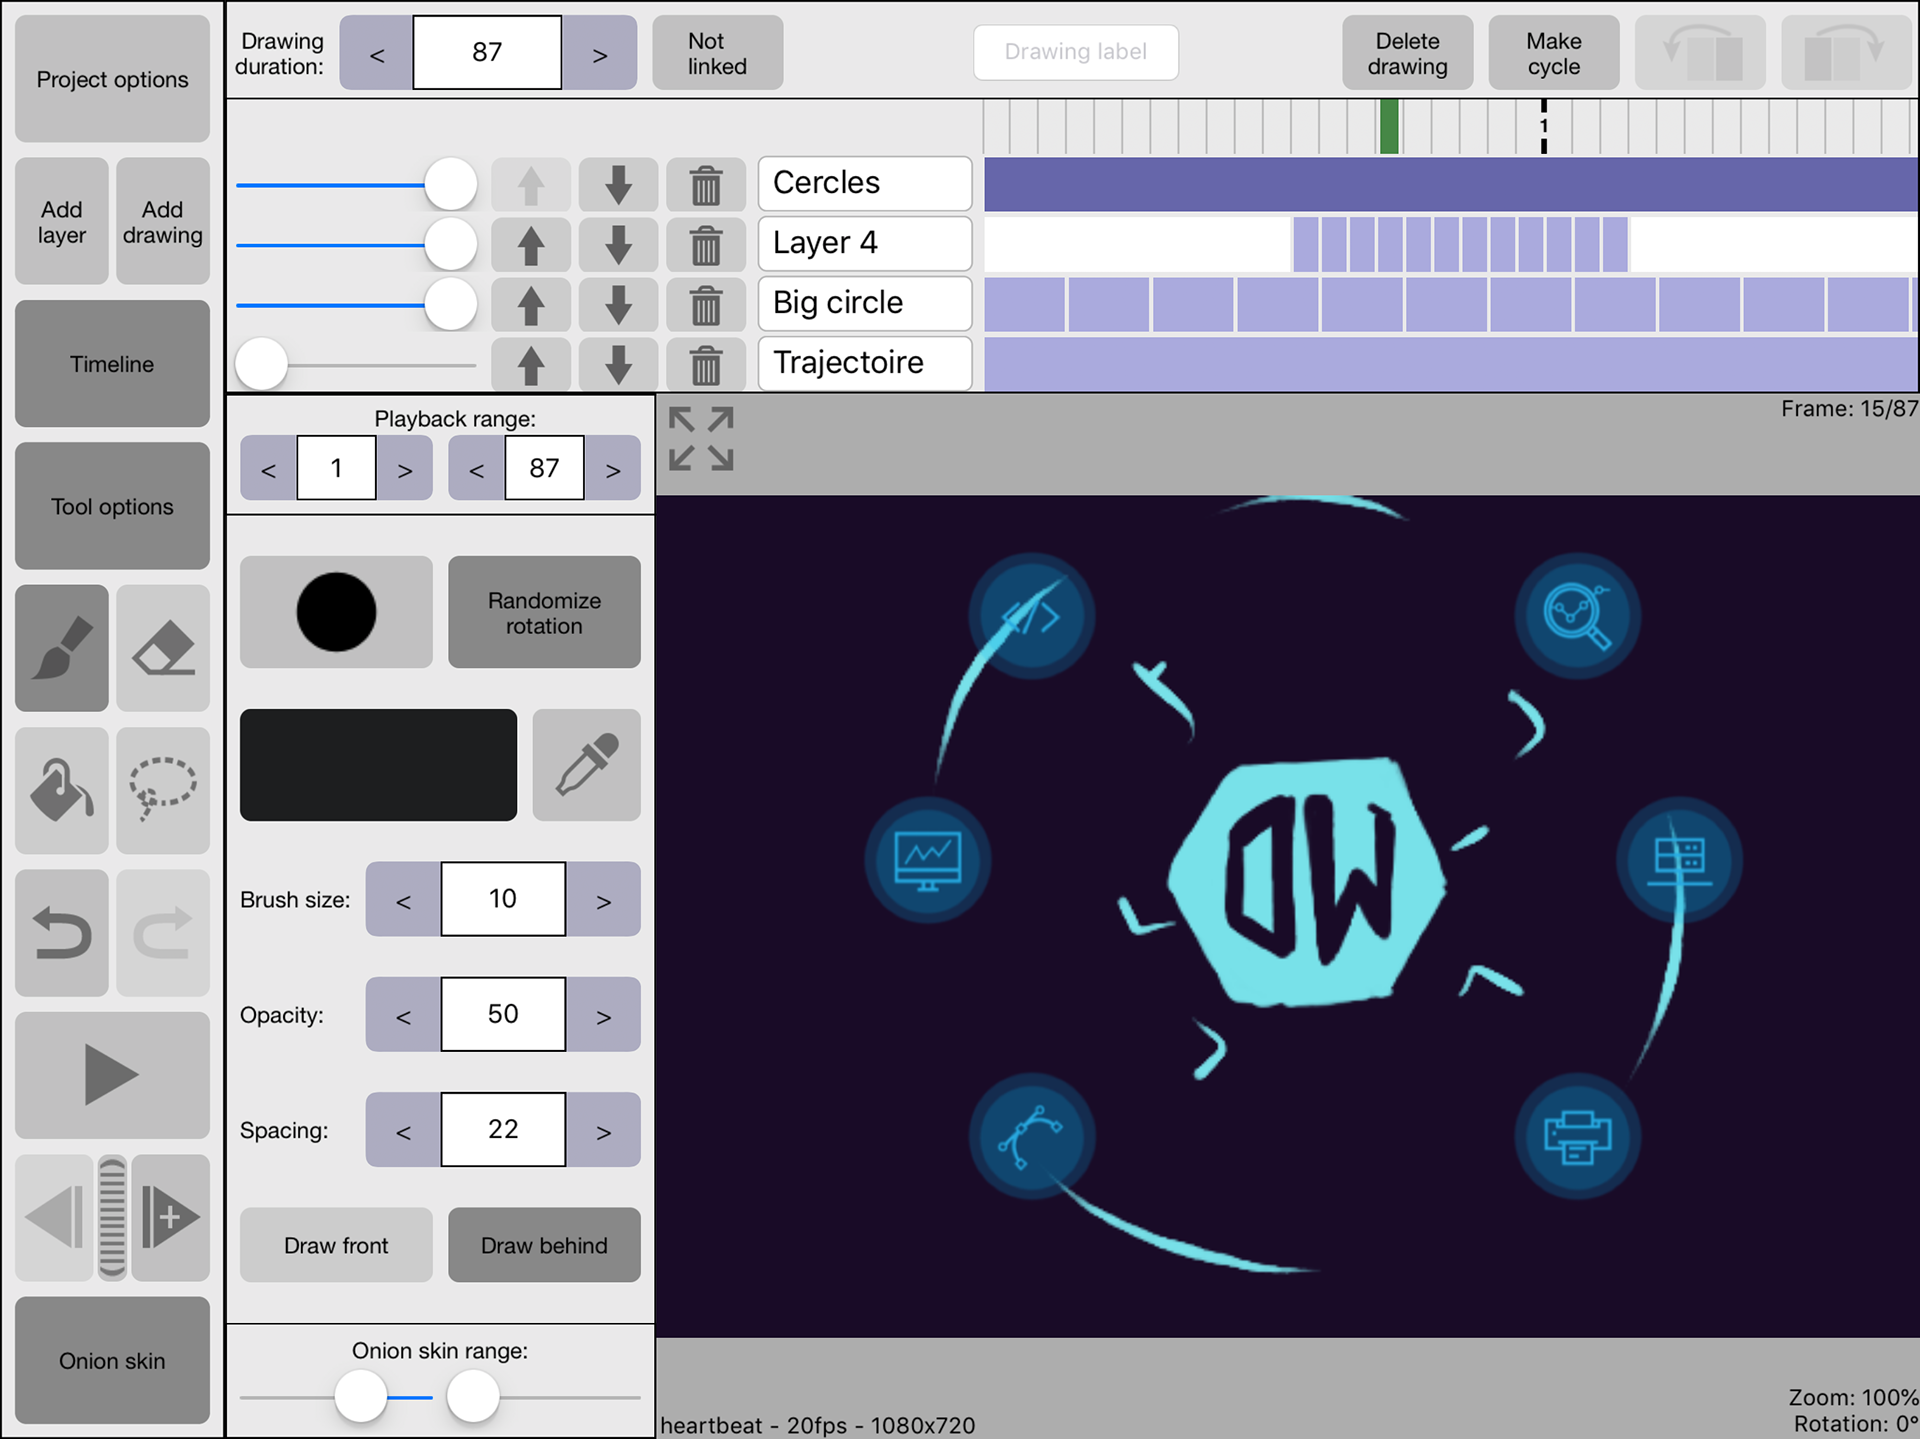Image resolution: width=1920 pixels, height=1439 pixels.
Task: Select the paint bucket fill tool
Action: tap(62, 790)
